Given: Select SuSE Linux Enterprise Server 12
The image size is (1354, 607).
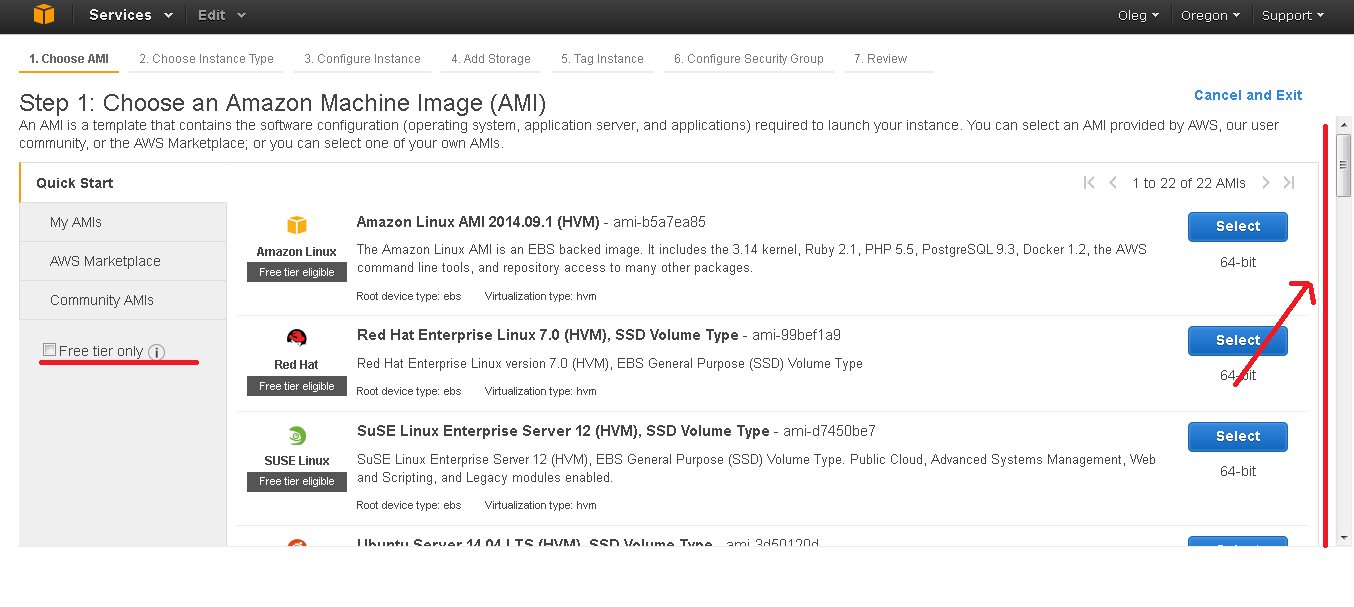Looking at the screenshot, I should (1238, 437).
